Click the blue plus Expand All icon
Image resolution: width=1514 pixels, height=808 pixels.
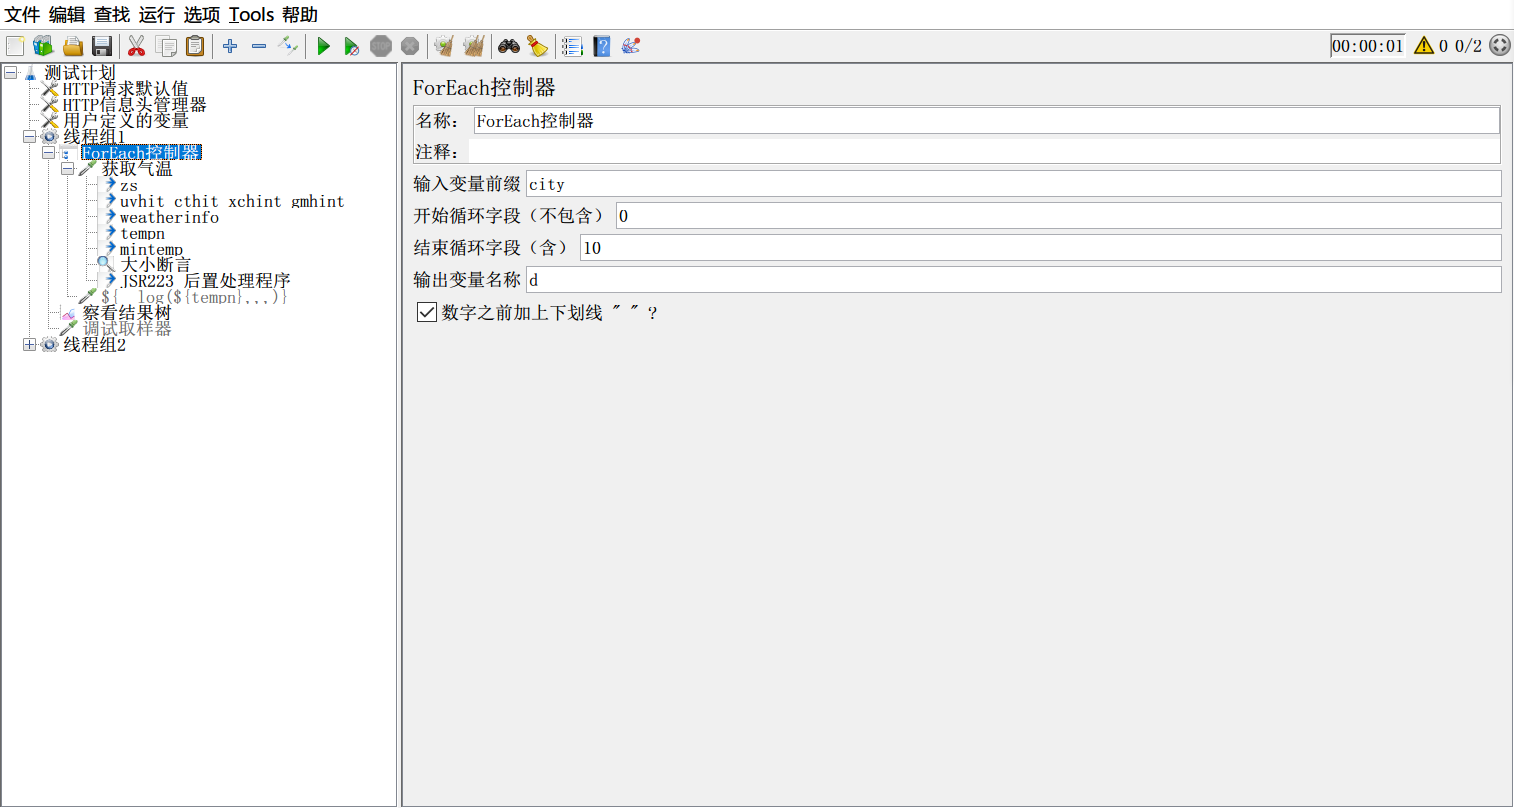click(230, 46)
